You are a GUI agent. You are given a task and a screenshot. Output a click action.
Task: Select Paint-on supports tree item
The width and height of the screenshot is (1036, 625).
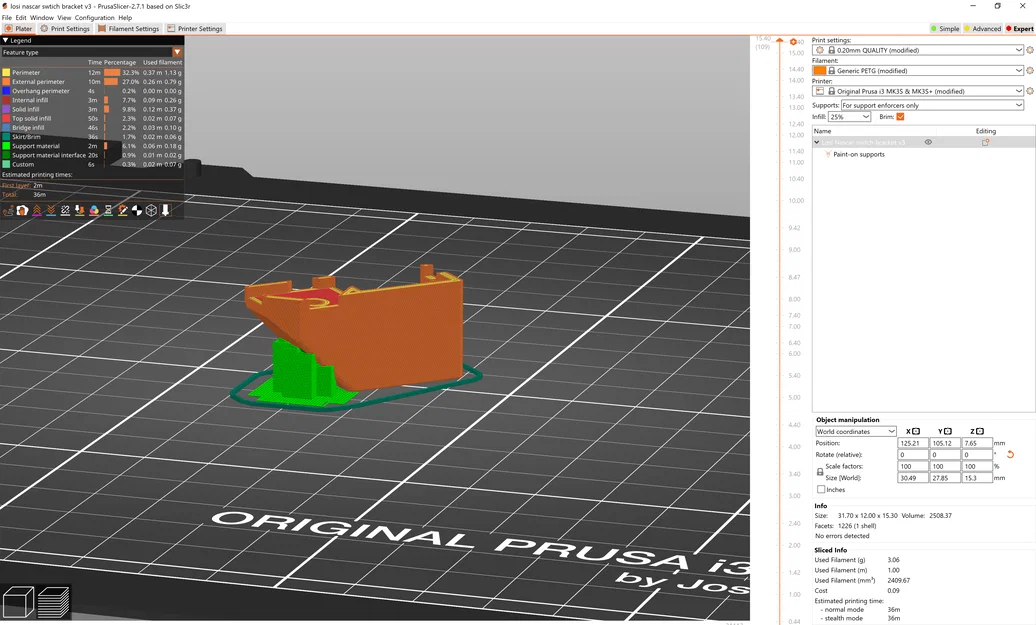(x=858, y=154)
